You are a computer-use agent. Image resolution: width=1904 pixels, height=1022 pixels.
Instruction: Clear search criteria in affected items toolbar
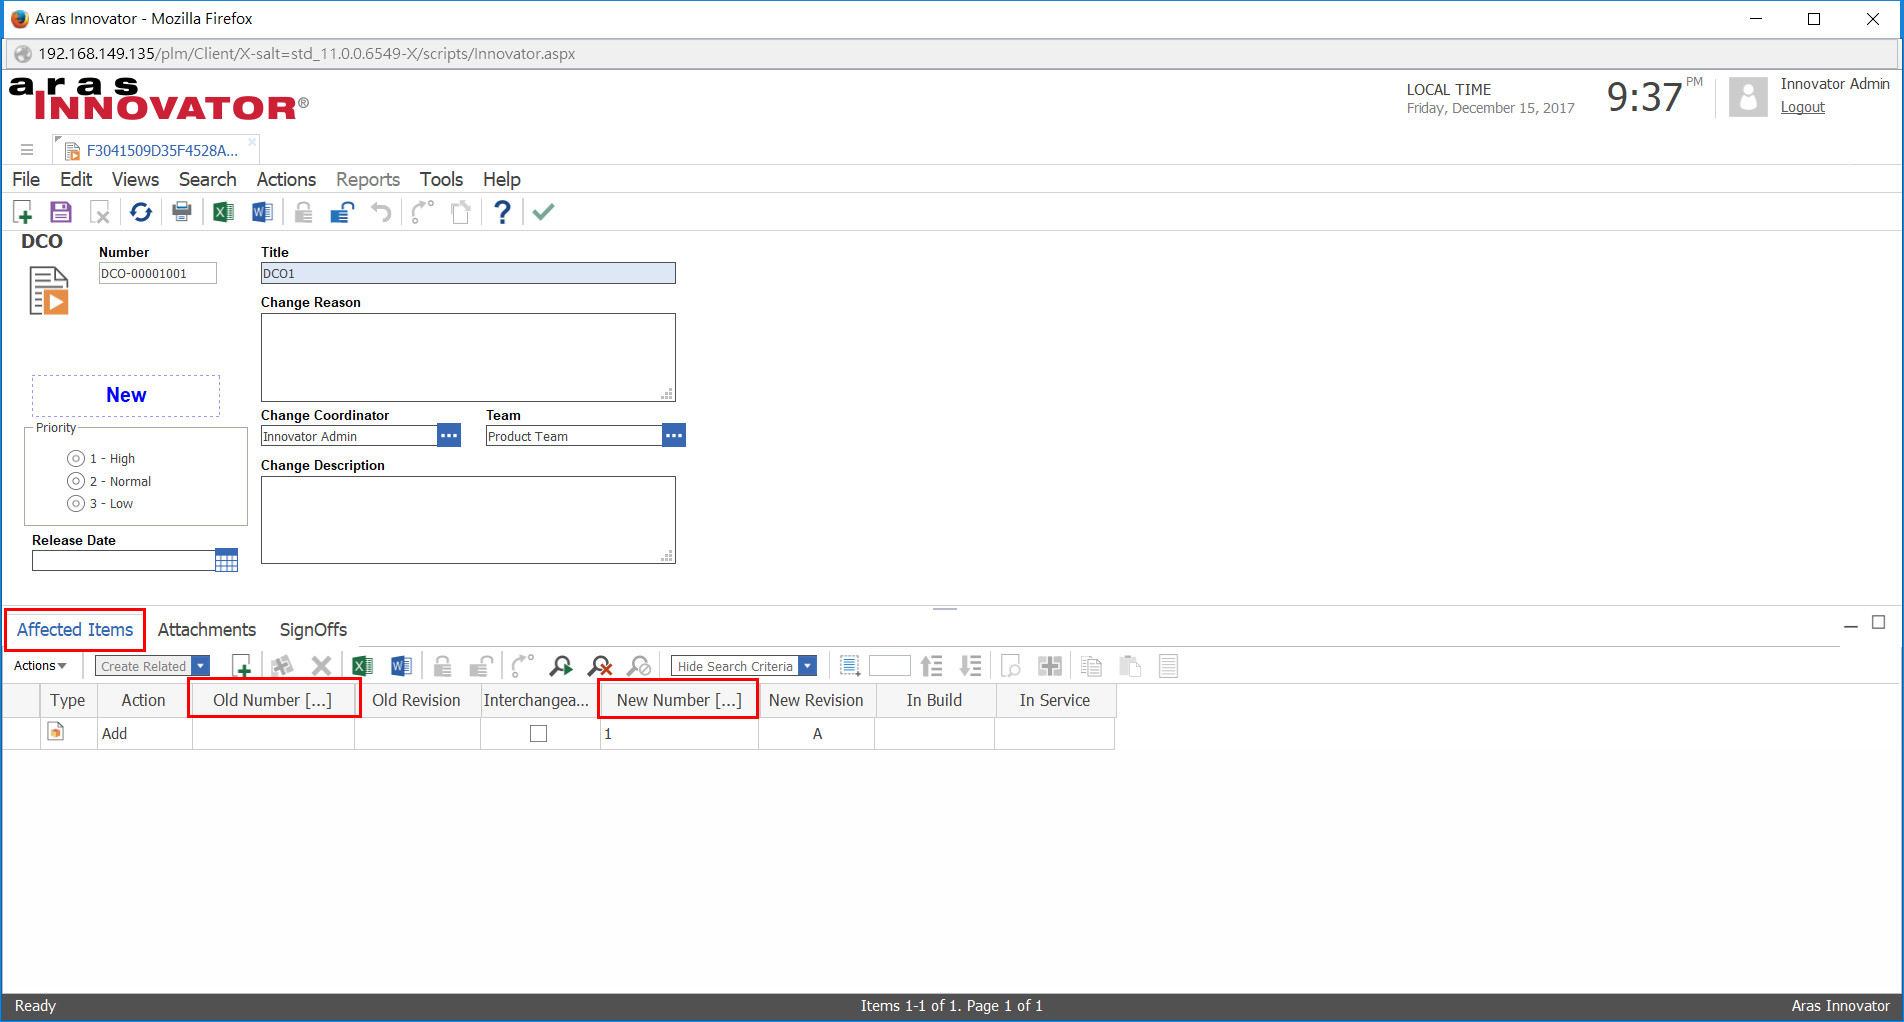600,666
